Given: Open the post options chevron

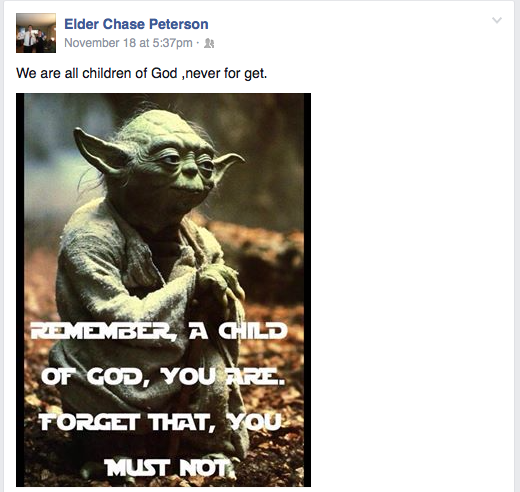Looking at the screenshot, I should click(497, 20).
